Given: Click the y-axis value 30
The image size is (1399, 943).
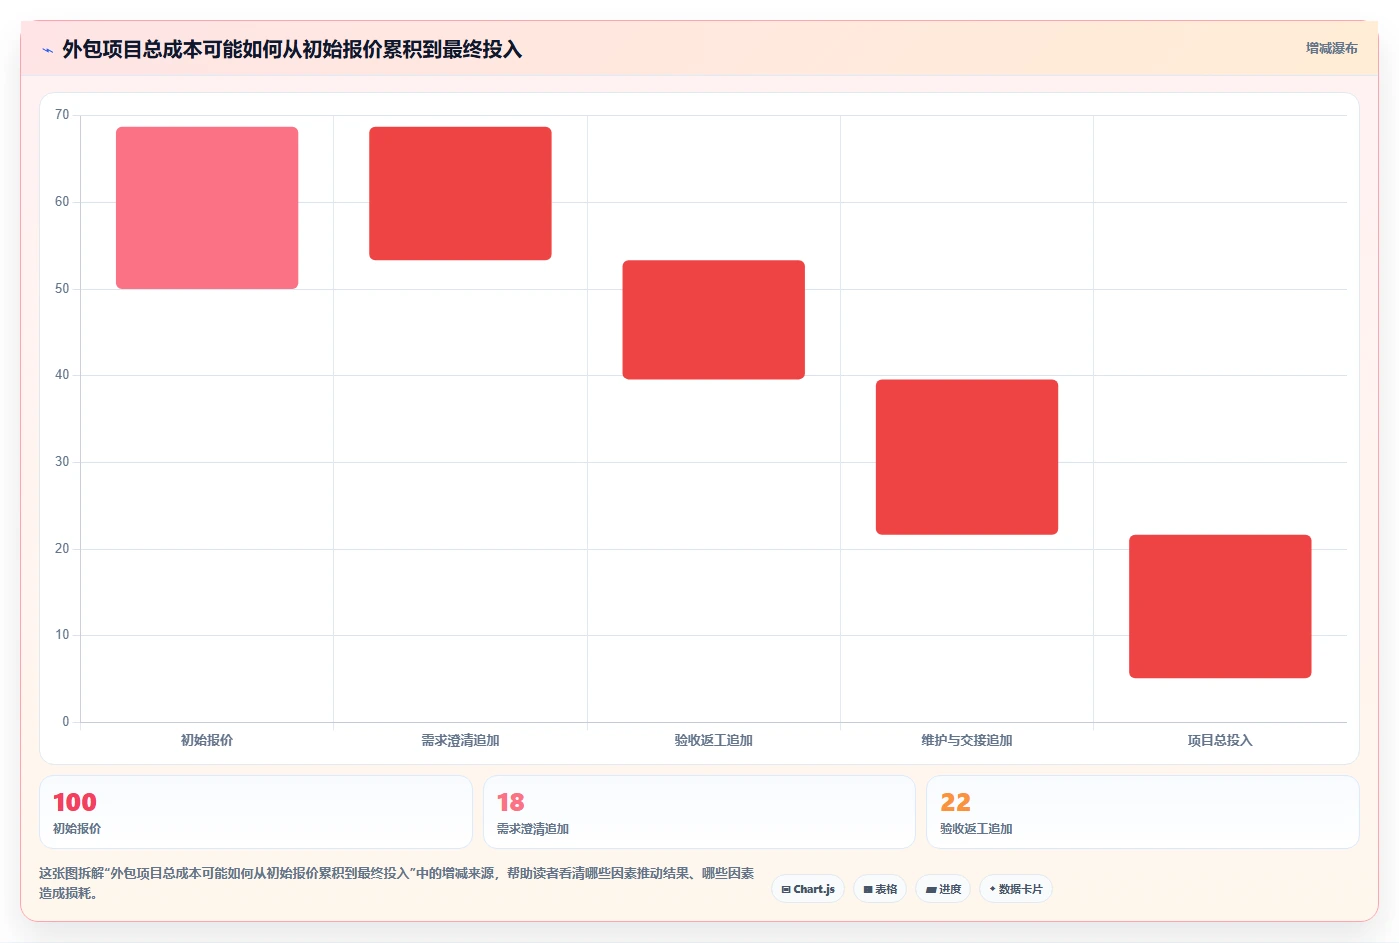Looking at the screenshot, I should point(62,462).
